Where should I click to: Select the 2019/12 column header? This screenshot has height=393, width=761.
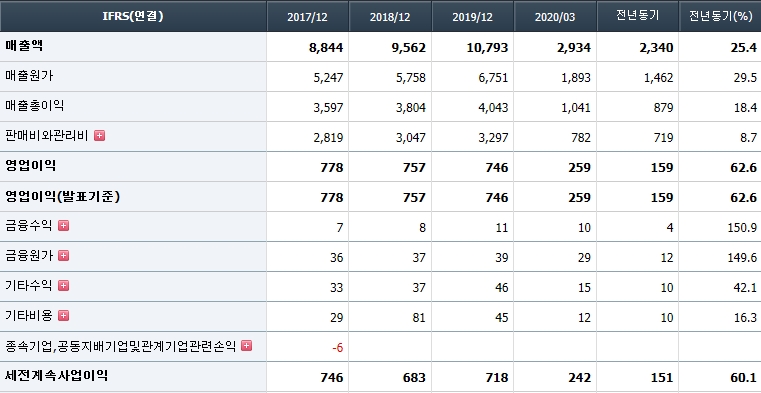pyautogui.click(x=472, y=17)
